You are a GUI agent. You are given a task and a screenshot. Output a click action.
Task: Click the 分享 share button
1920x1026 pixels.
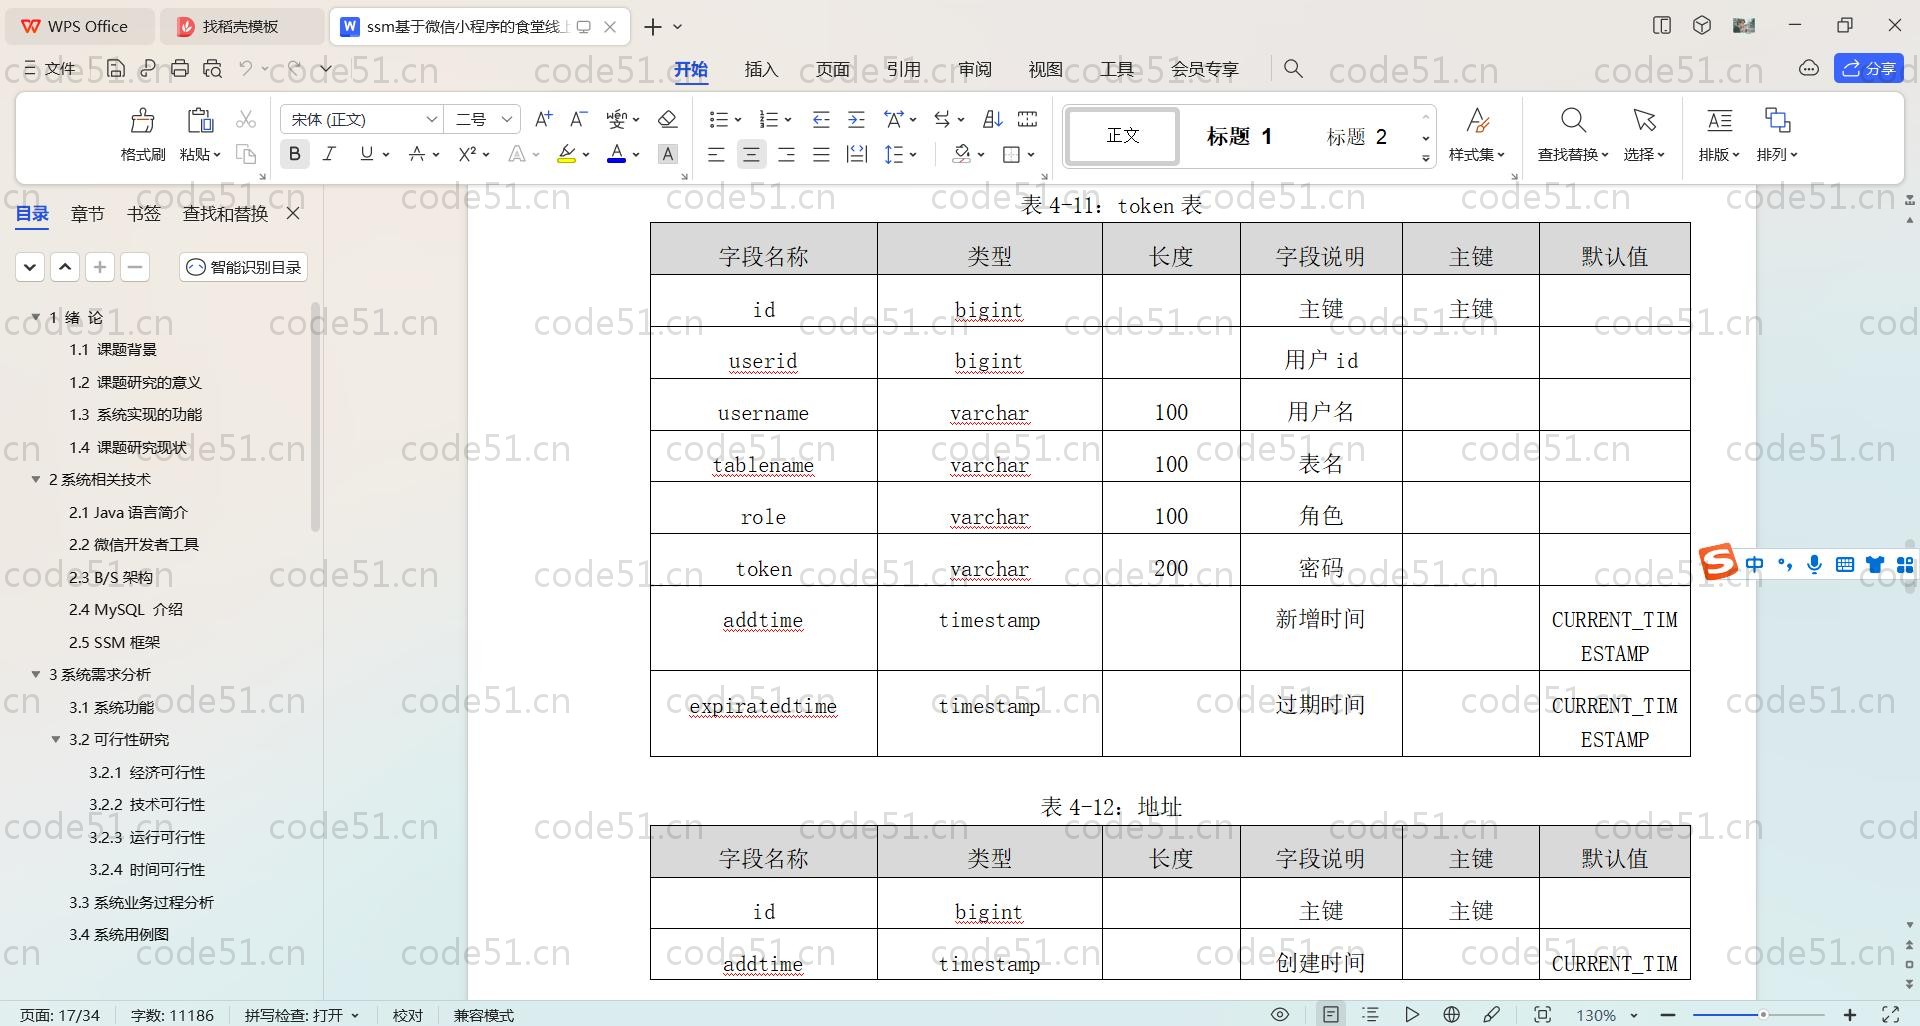pyautogui.click(x=1868, y=68)
